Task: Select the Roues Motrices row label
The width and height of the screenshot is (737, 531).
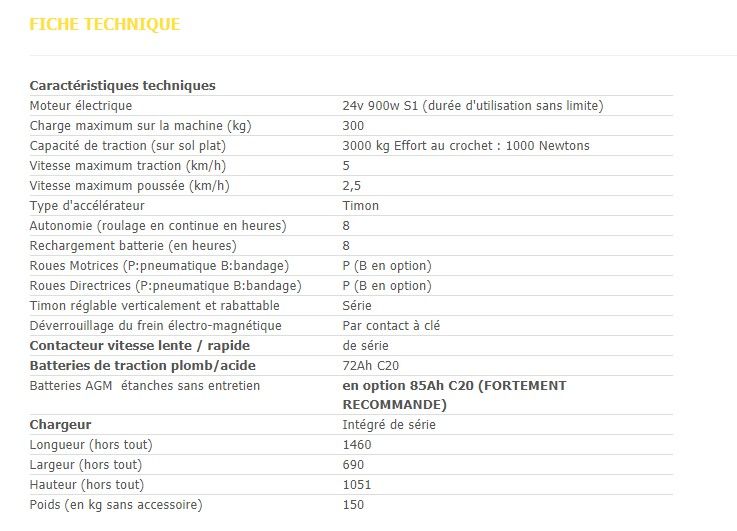Action: pyautogui.click(x=159, y=265)
